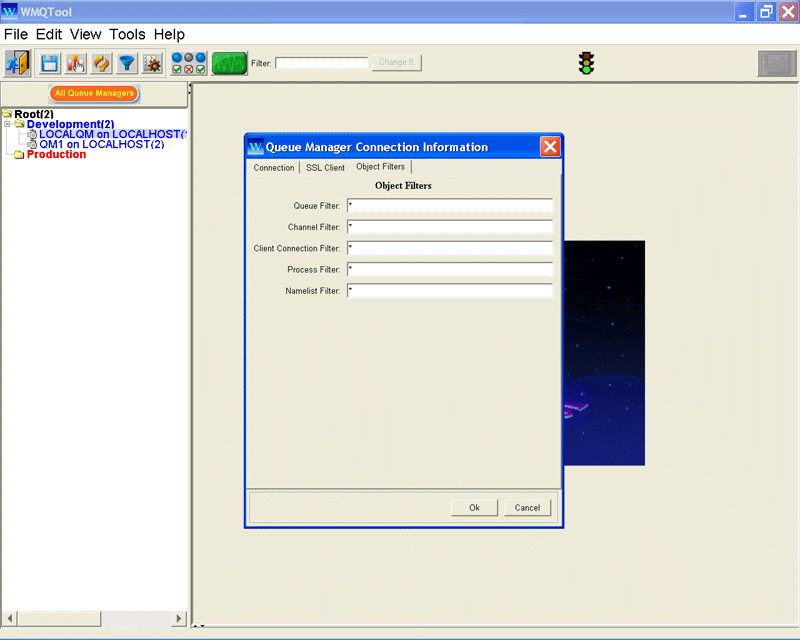Select the hand-click connect toolbar icon
Viewport: 800px width, 640px height.
76,62
